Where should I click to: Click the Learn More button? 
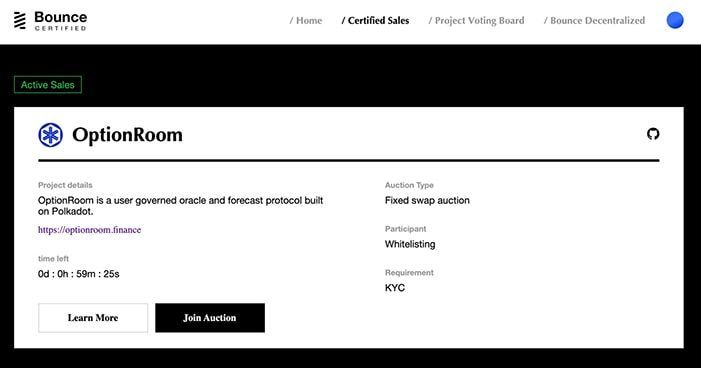click(x=93, y=318)
